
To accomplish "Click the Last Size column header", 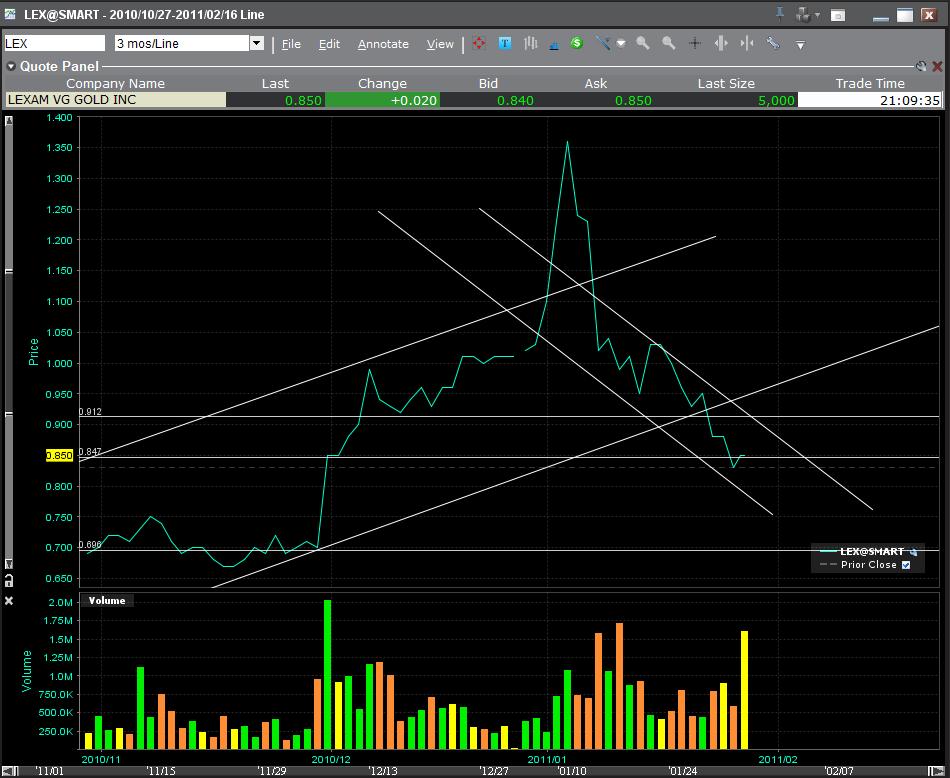I will (x=726, y=84).
